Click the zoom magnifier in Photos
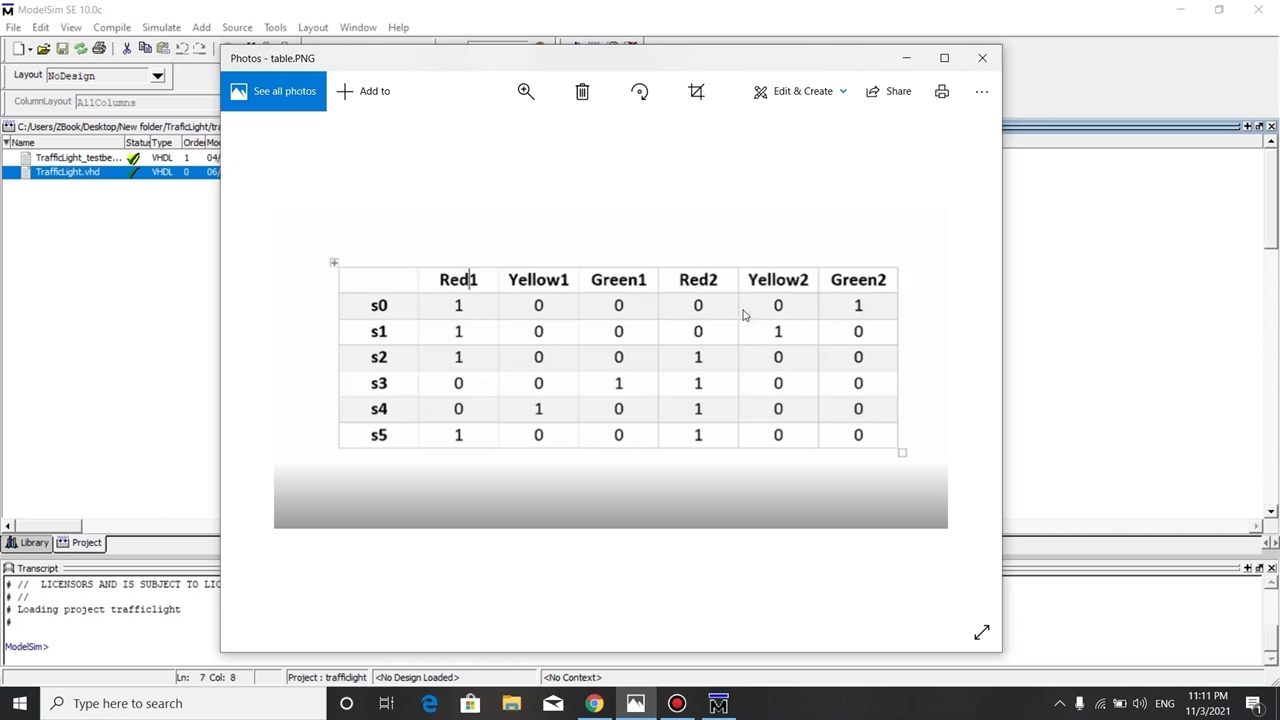The height and width of the screenshot is (720, 1280). click(x=526, y=91)
